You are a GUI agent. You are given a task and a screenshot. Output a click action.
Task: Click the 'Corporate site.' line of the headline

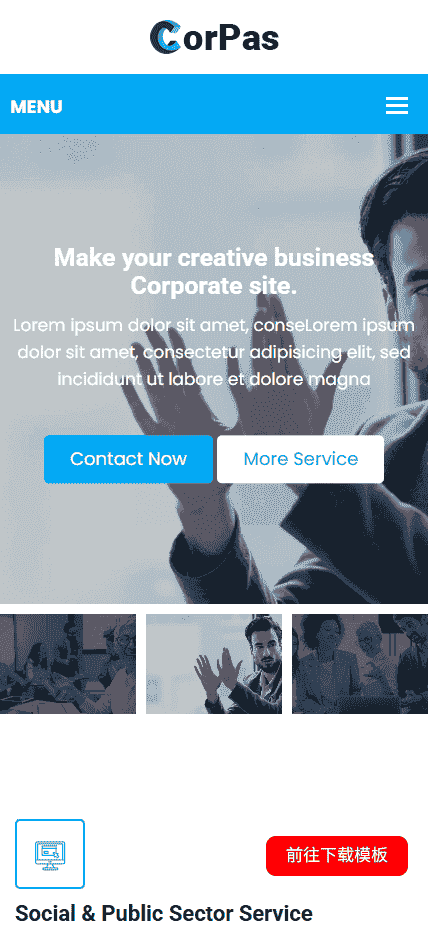[x=214, y=287]
